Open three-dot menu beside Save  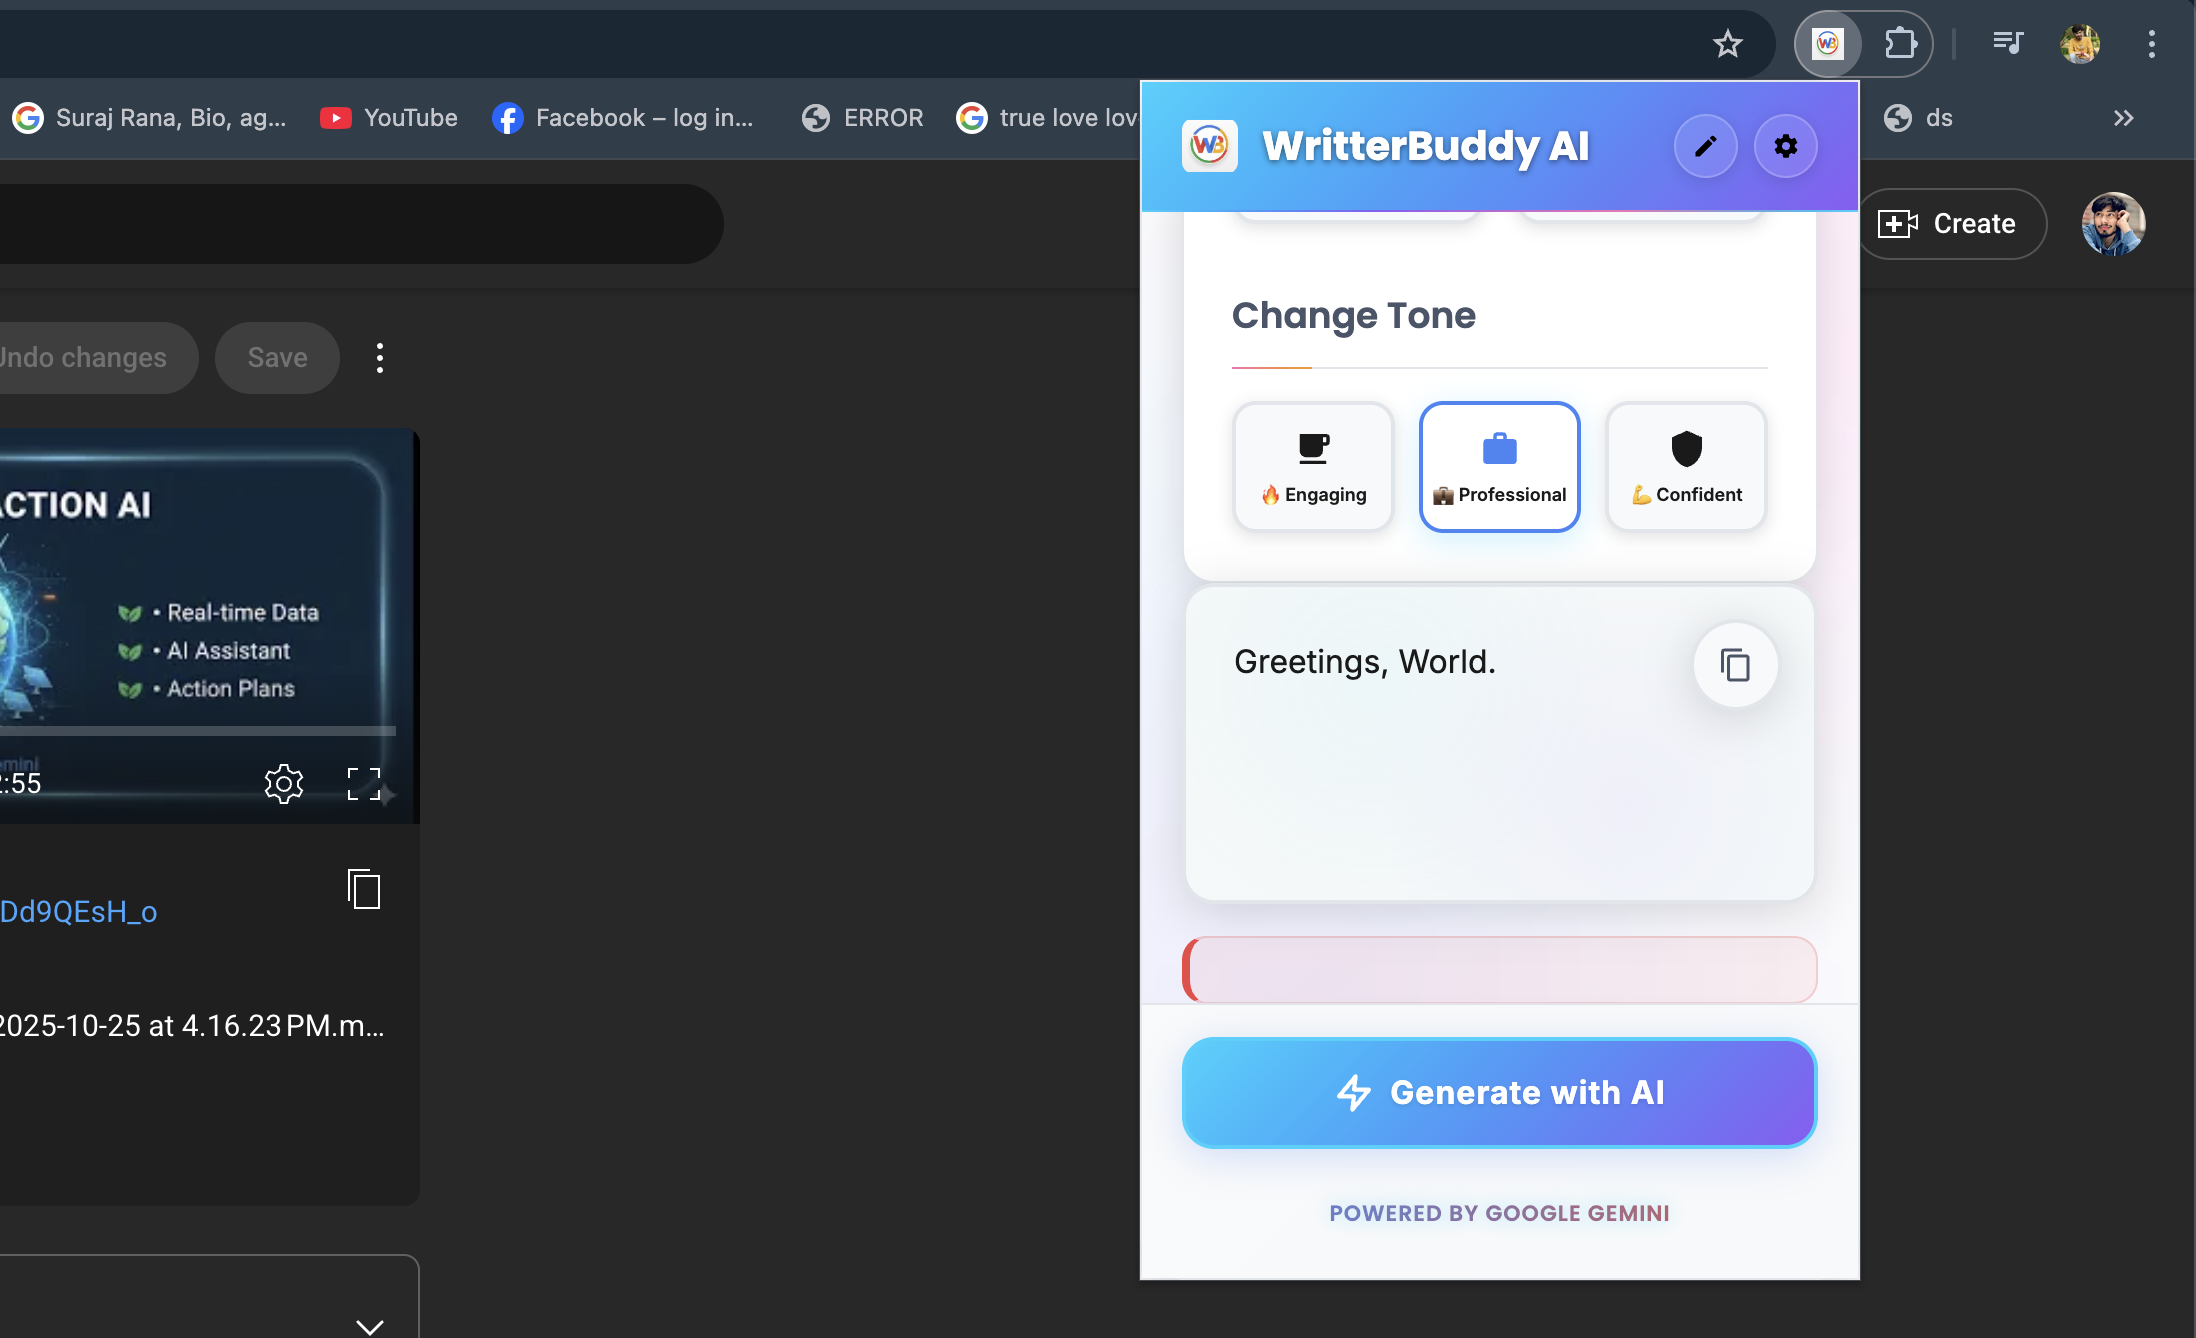[380, 358]
